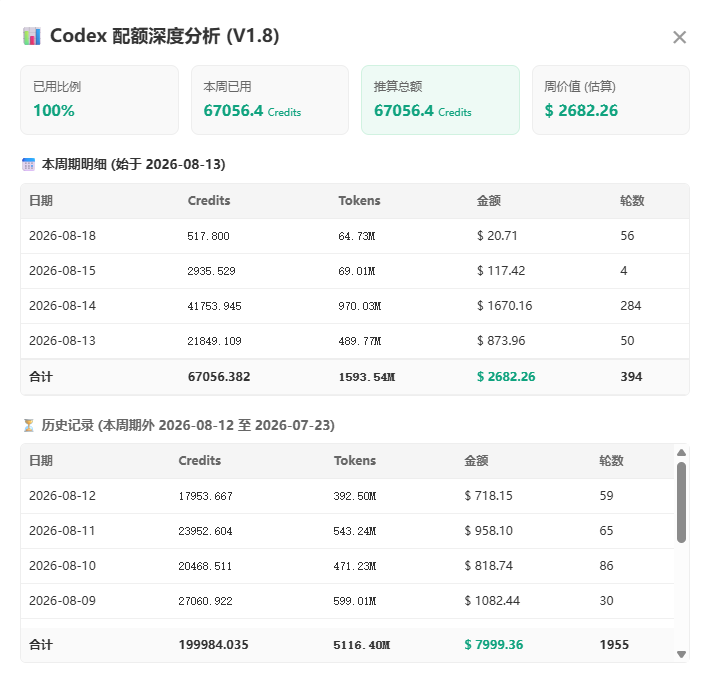Image resolution: width=705 pixels, height=685 pixels.
Task: Select the 周价值 (估算) card
Action: click(611, 100)
